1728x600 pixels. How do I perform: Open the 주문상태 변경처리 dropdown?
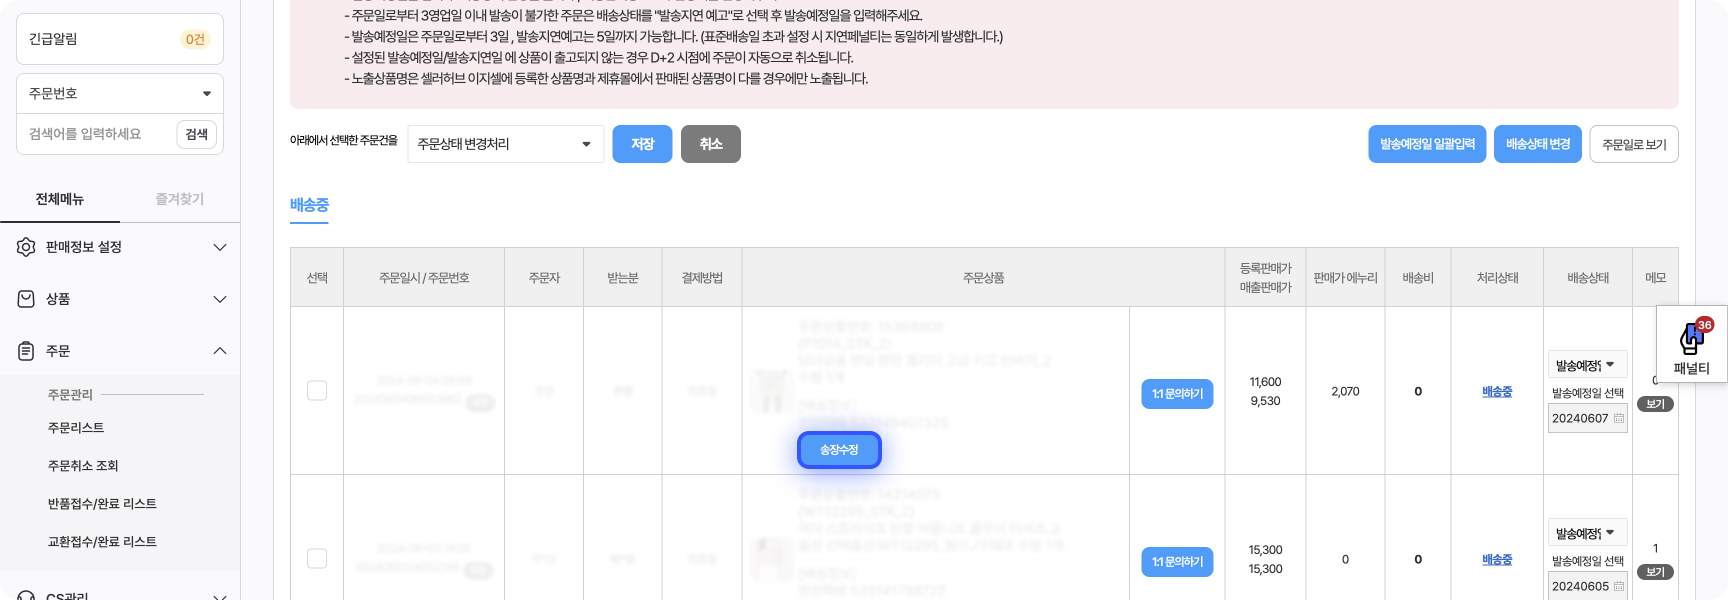[x=505, y=144]
